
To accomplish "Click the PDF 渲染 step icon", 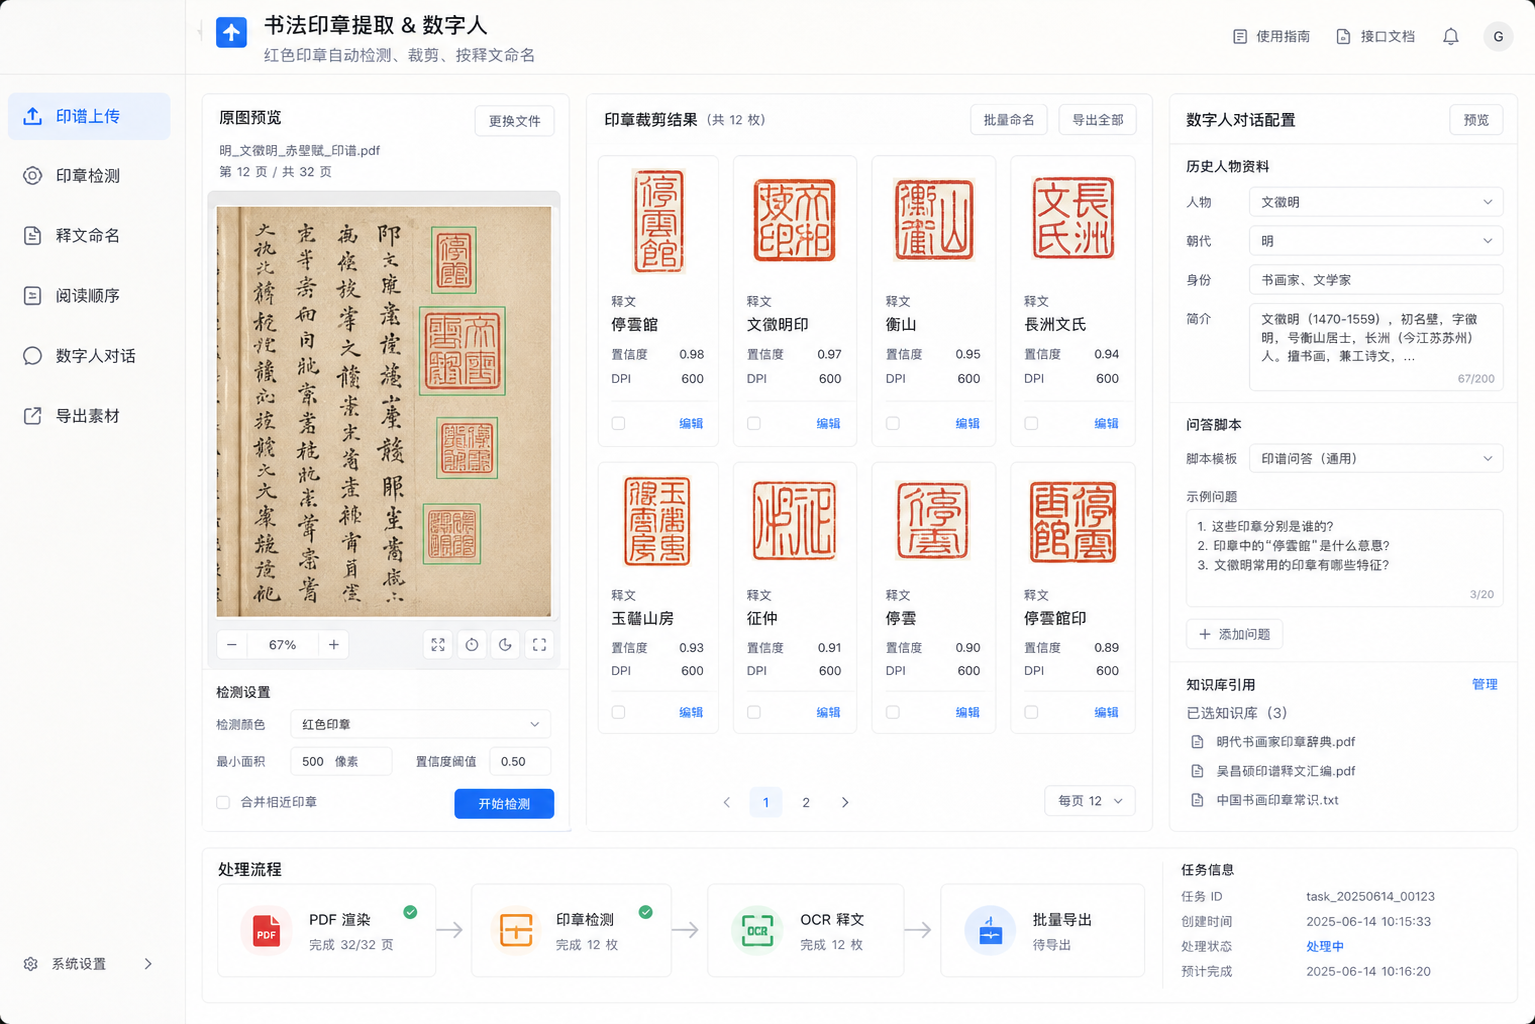I will (x=266, y=931).
